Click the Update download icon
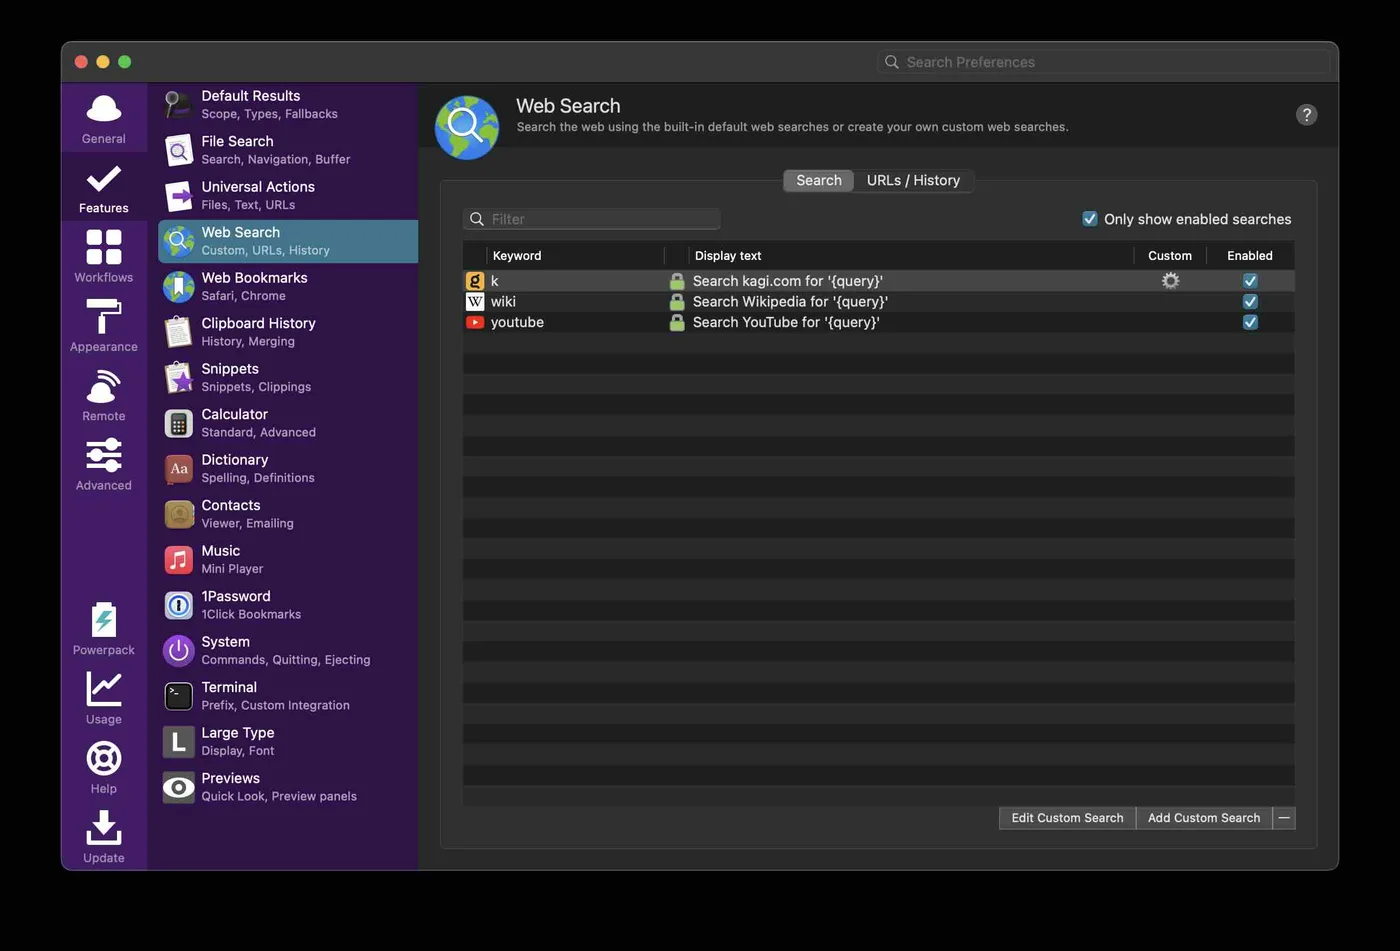 [x=104, y=829]
